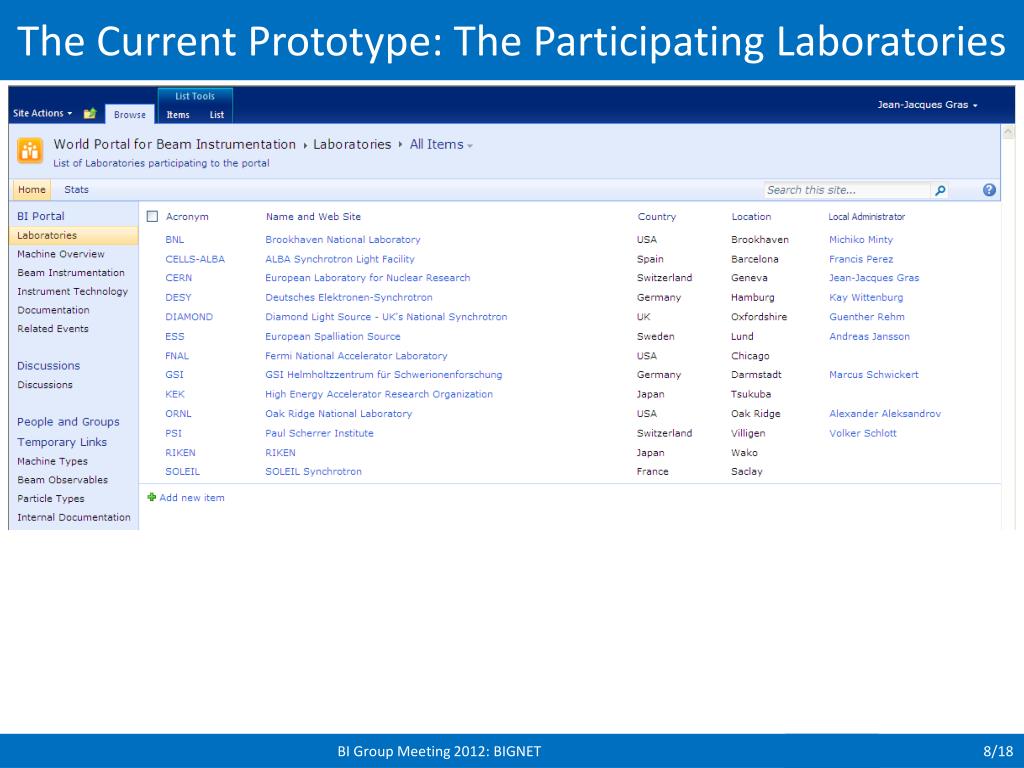1024x768 pixels.
Task: Click the Laboratories breadcrumb link
Action: coord(352,144)
